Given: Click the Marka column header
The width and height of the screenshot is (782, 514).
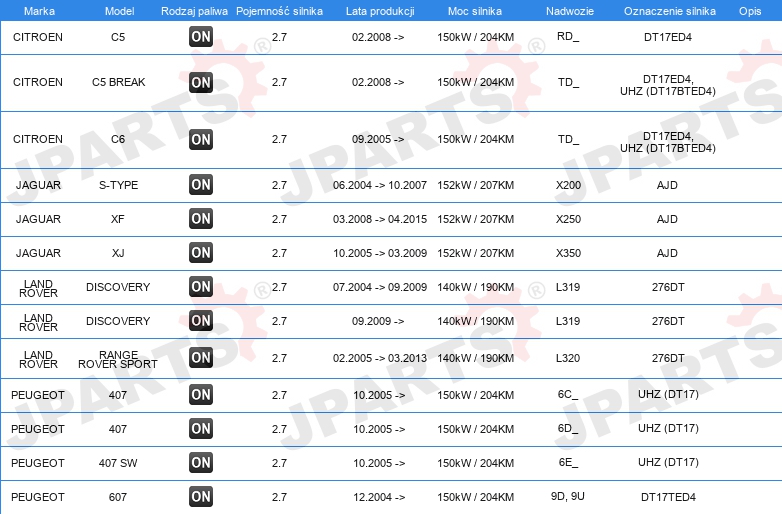Looking at the screenshot, I should tap(39, 11).
